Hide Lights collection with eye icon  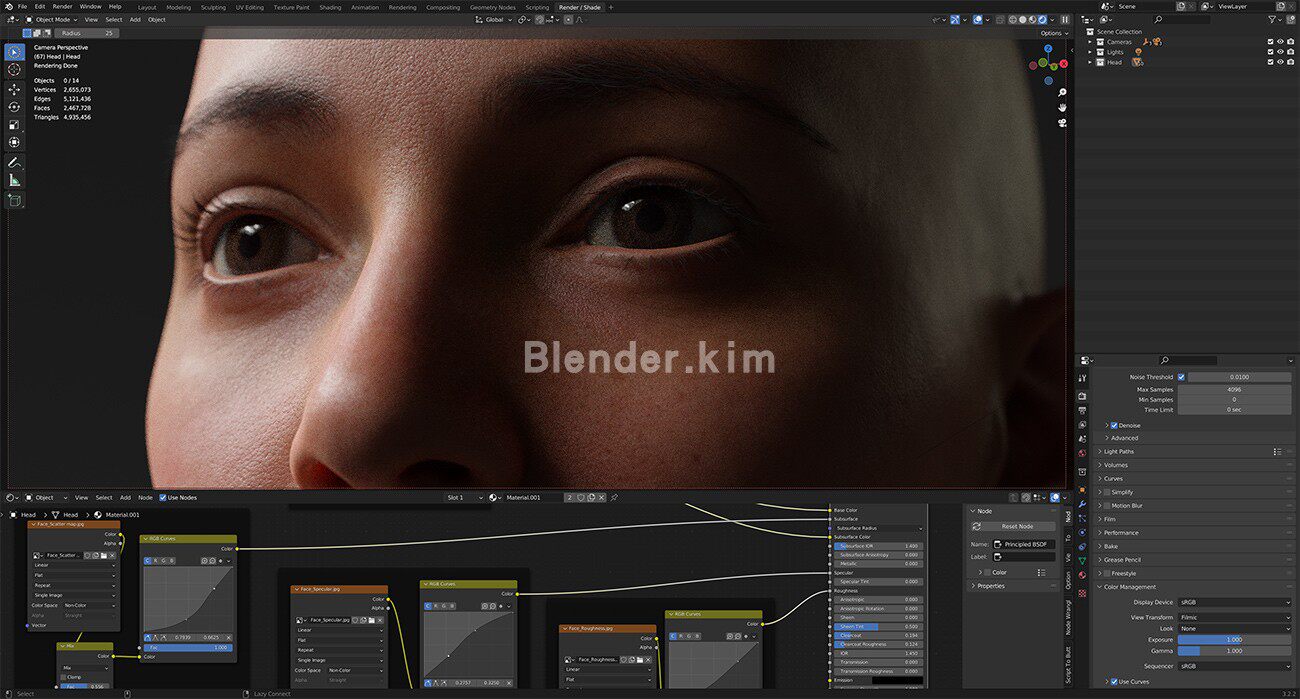1281,52
